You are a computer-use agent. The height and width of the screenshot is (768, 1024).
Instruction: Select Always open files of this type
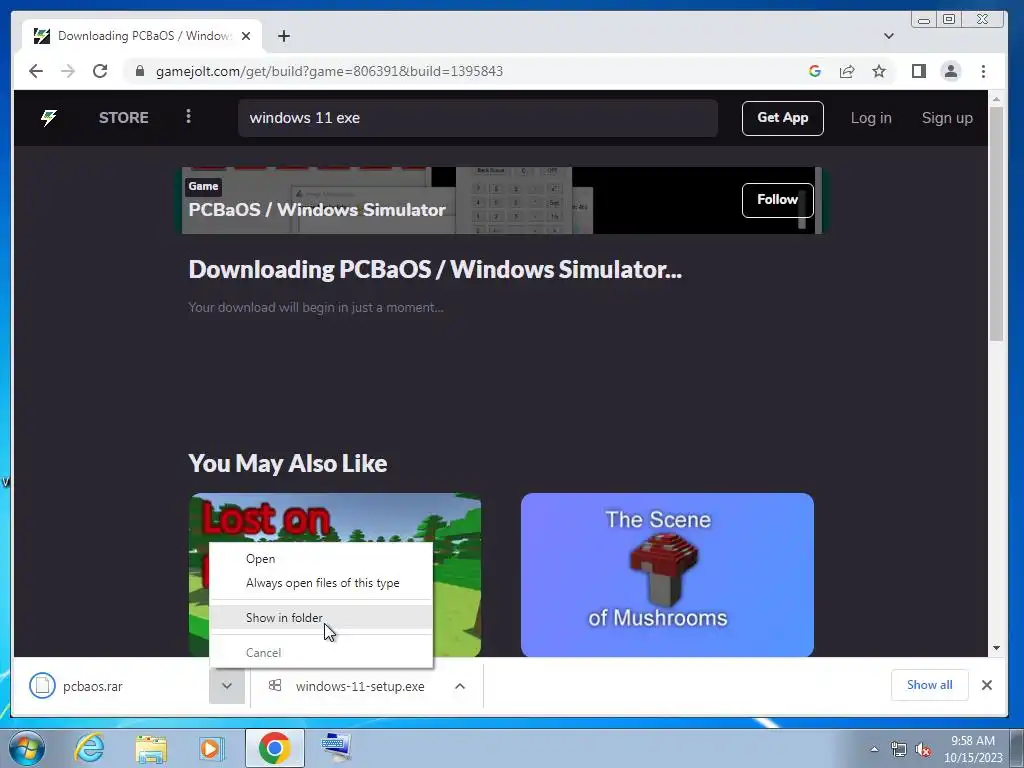click(321, 583)
